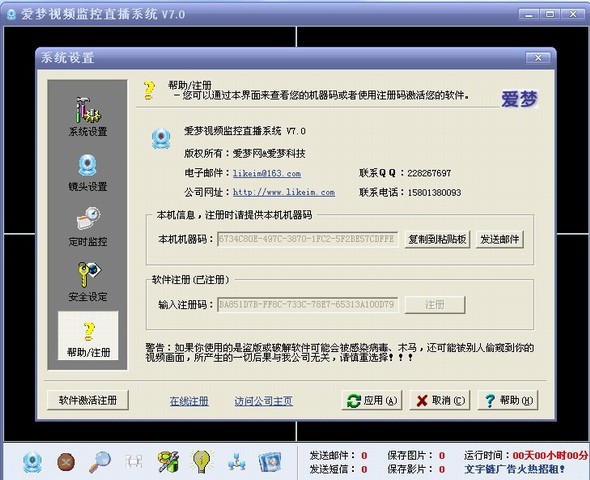Screen dimensions: 590x480
Task: Click the 运行时间 running time value
Action: pyautogui.click(x=551, y=456)
